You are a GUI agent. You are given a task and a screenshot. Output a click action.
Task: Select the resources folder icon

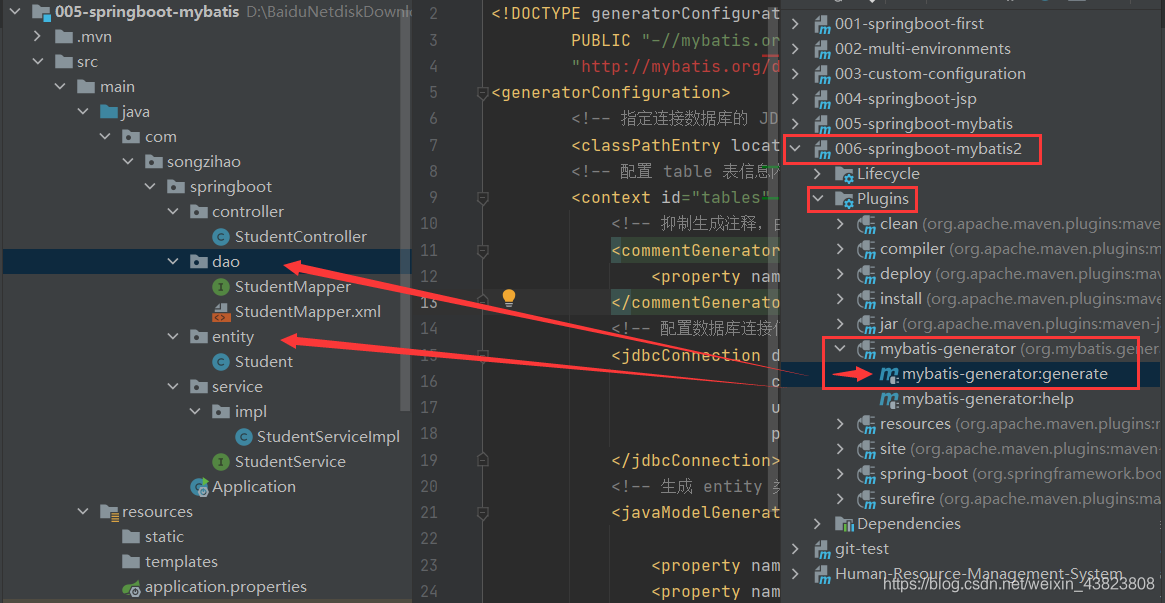[109, 512]
